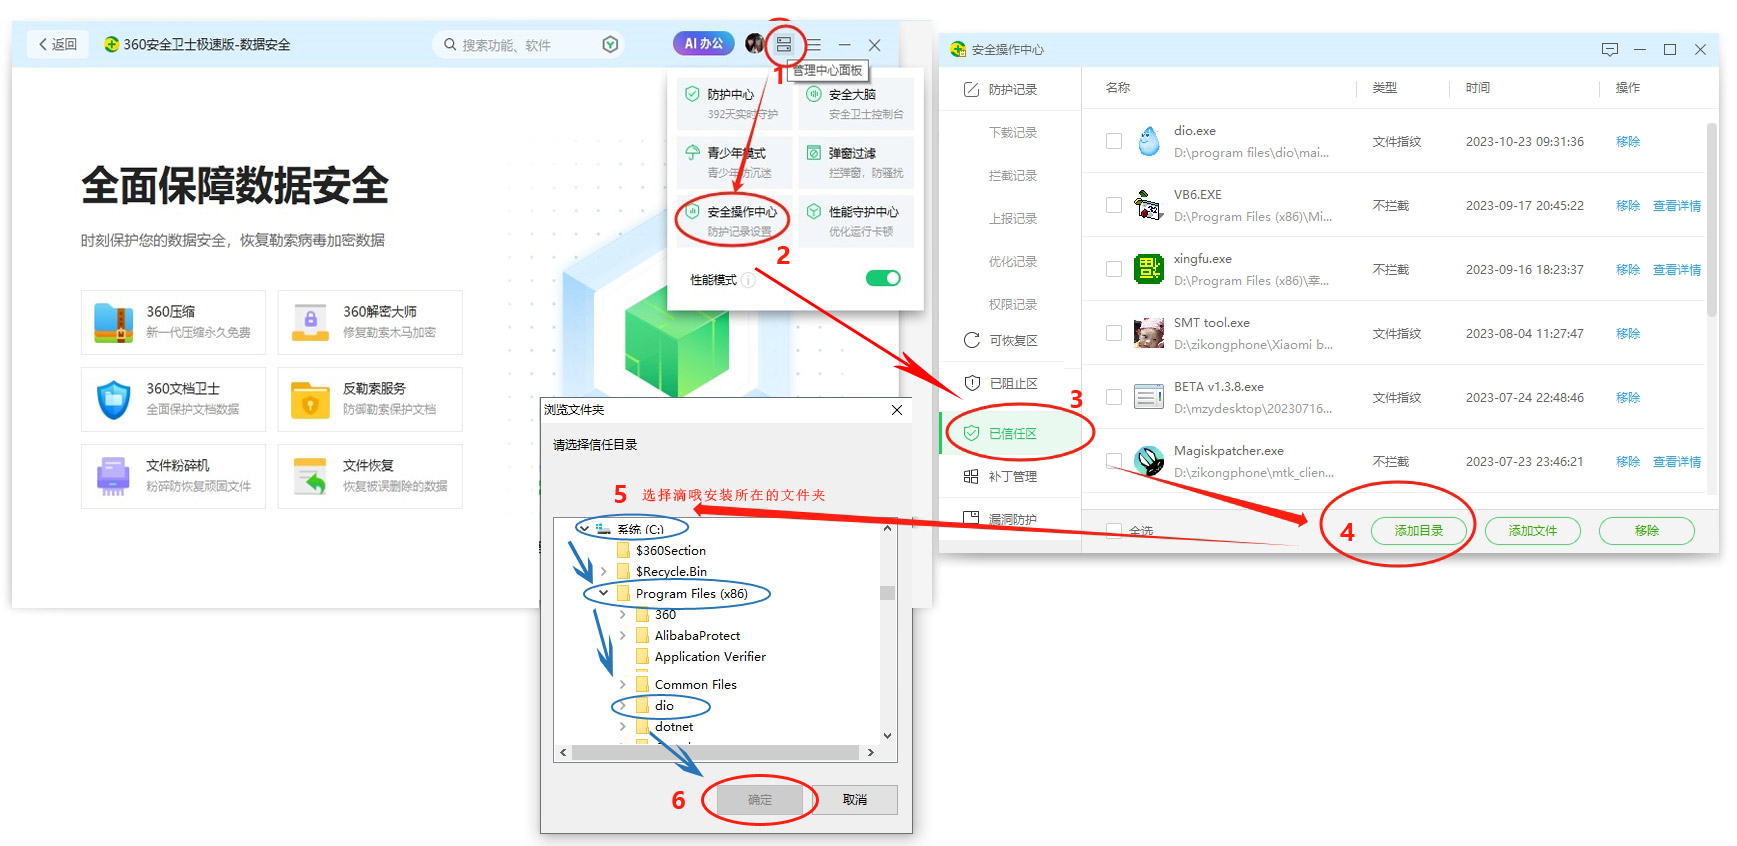1737x846 pixels.
Task: Expand the dotnet folder node
Action: pyautogui.click(x=622, y=726)
